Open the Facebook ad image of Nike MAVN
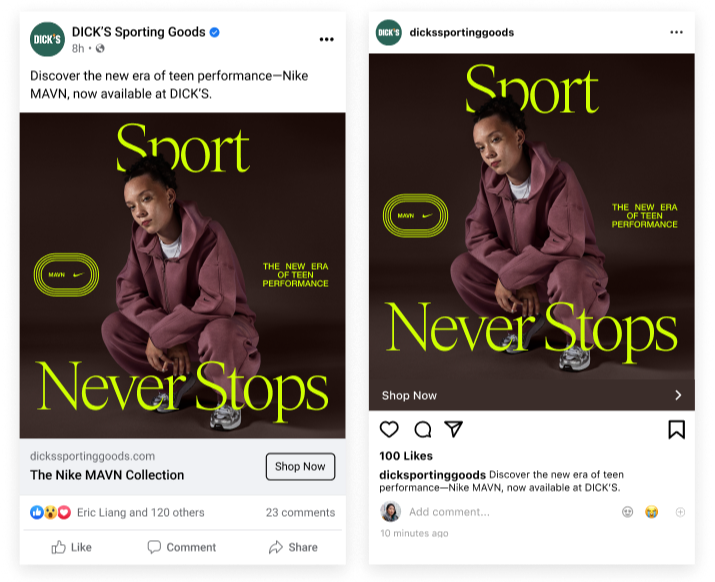 pyautogui.click(x=182, y=275)
